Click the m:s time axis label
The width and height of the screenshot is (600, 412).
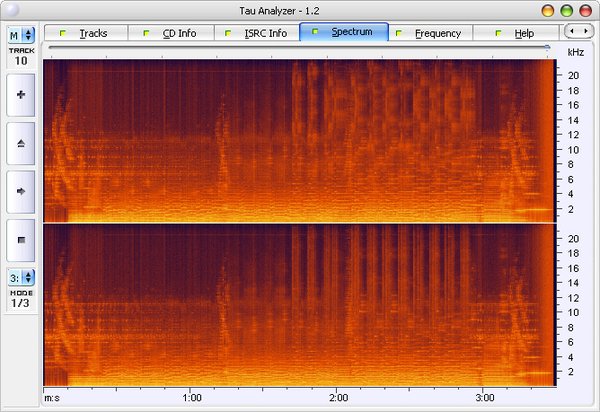(x=52, y=398)
